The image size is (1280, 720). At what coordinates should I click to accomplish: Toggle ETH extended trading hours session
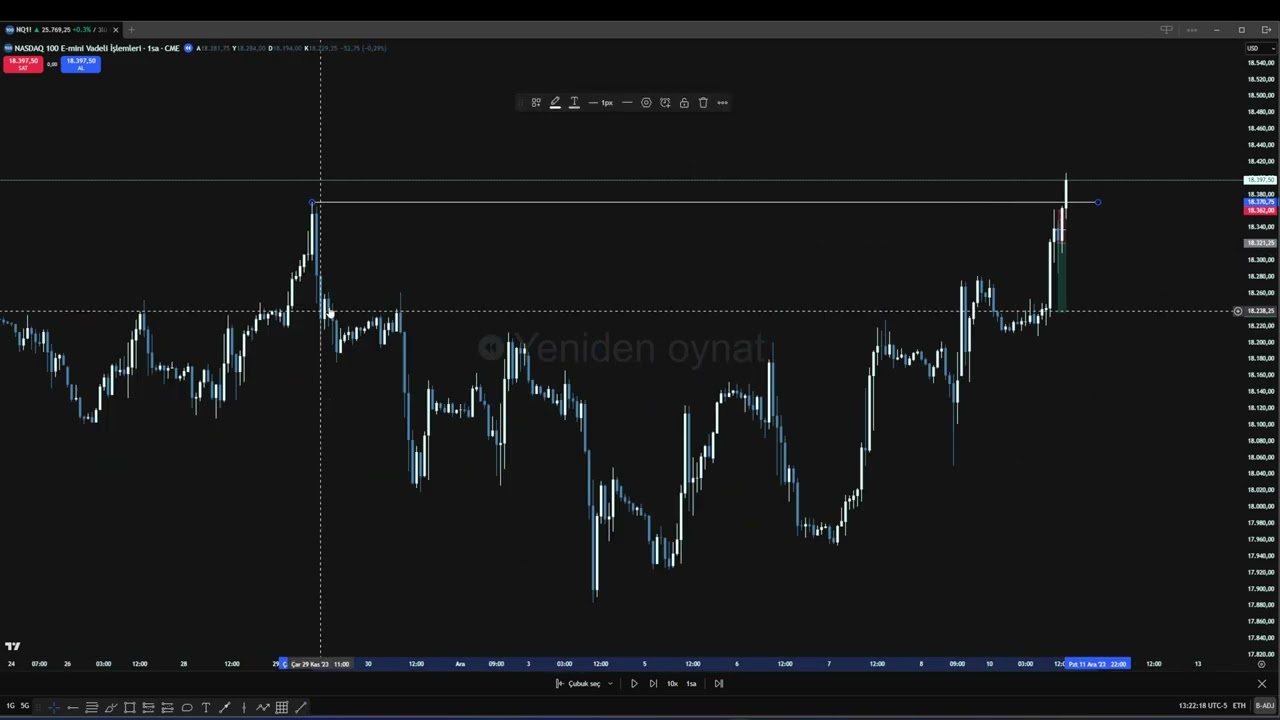click(1239, 706)
